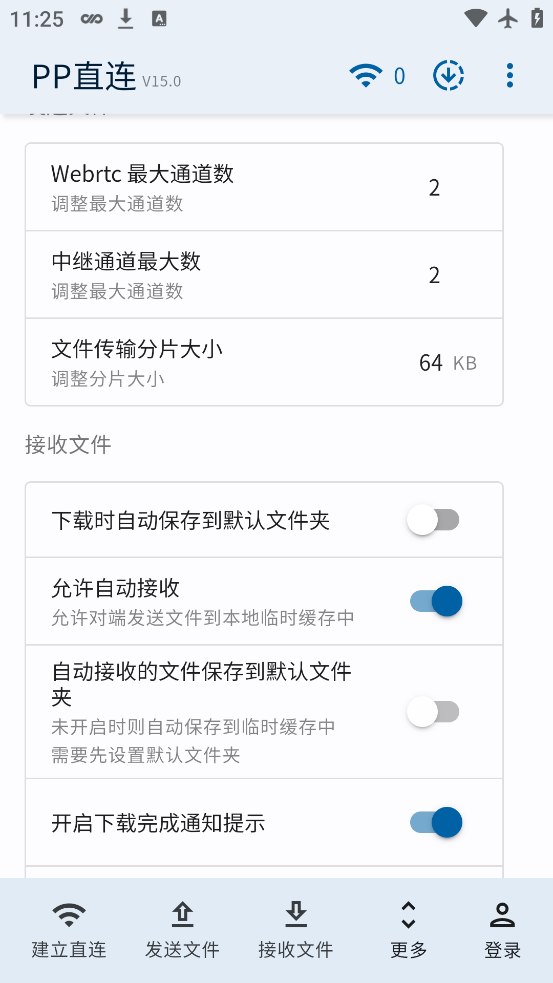Enable 下载时自动保存到默认文件夹 switch

pyautogui.click(x=433, y=520)
